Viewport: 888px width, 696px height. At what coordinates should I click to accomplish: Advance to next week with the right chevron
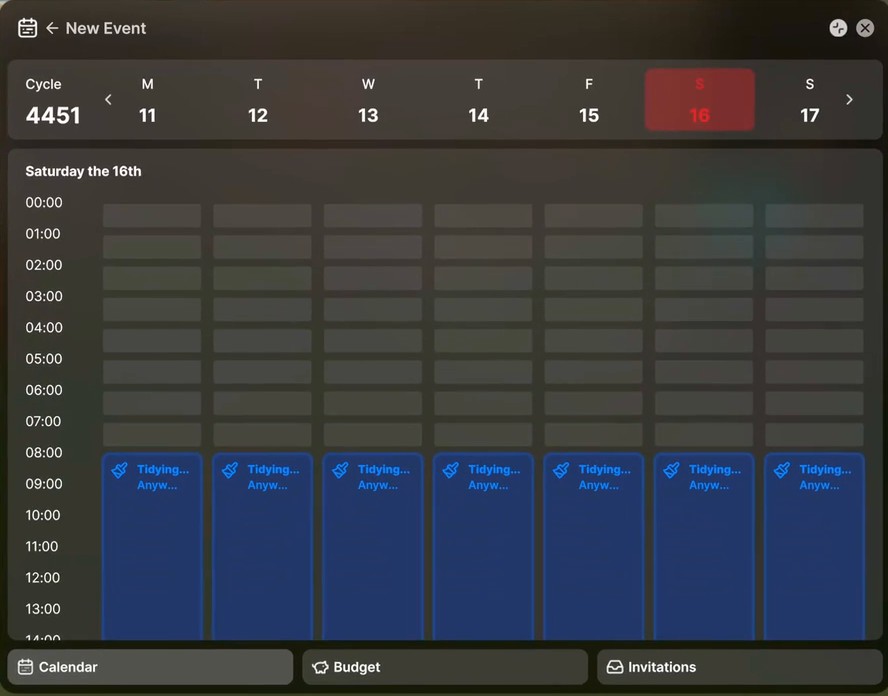coord(849,100)
